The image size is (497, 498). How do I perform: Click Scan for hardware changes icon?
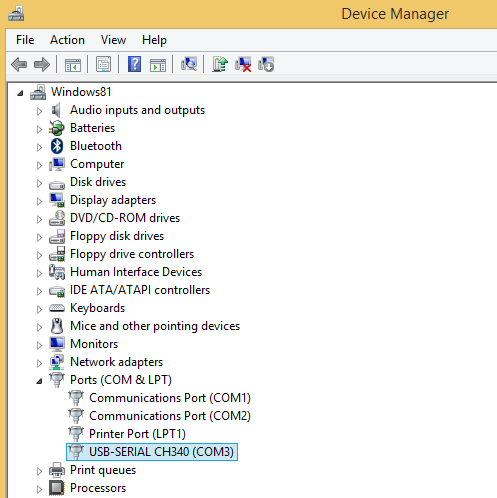click(189, 64)
